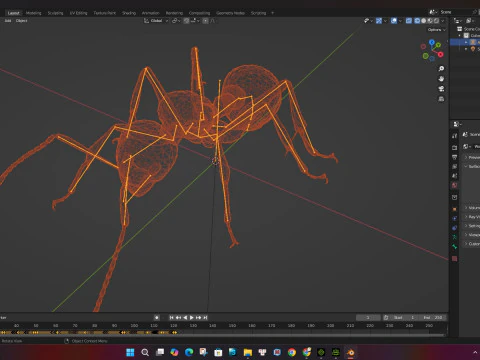Open Windows Start menu
This screenshot has height=360, width=480.
point(130,352)
